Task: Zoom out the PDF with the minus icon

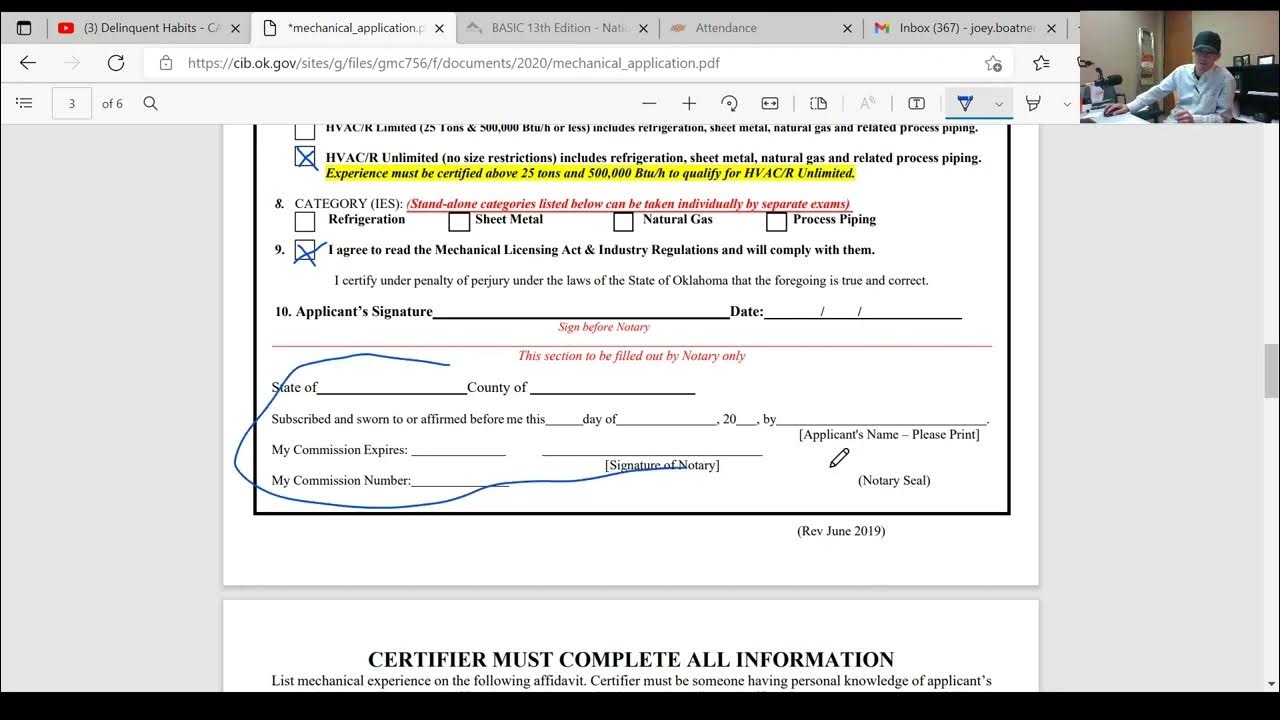Action: click(x=649, y=103)
